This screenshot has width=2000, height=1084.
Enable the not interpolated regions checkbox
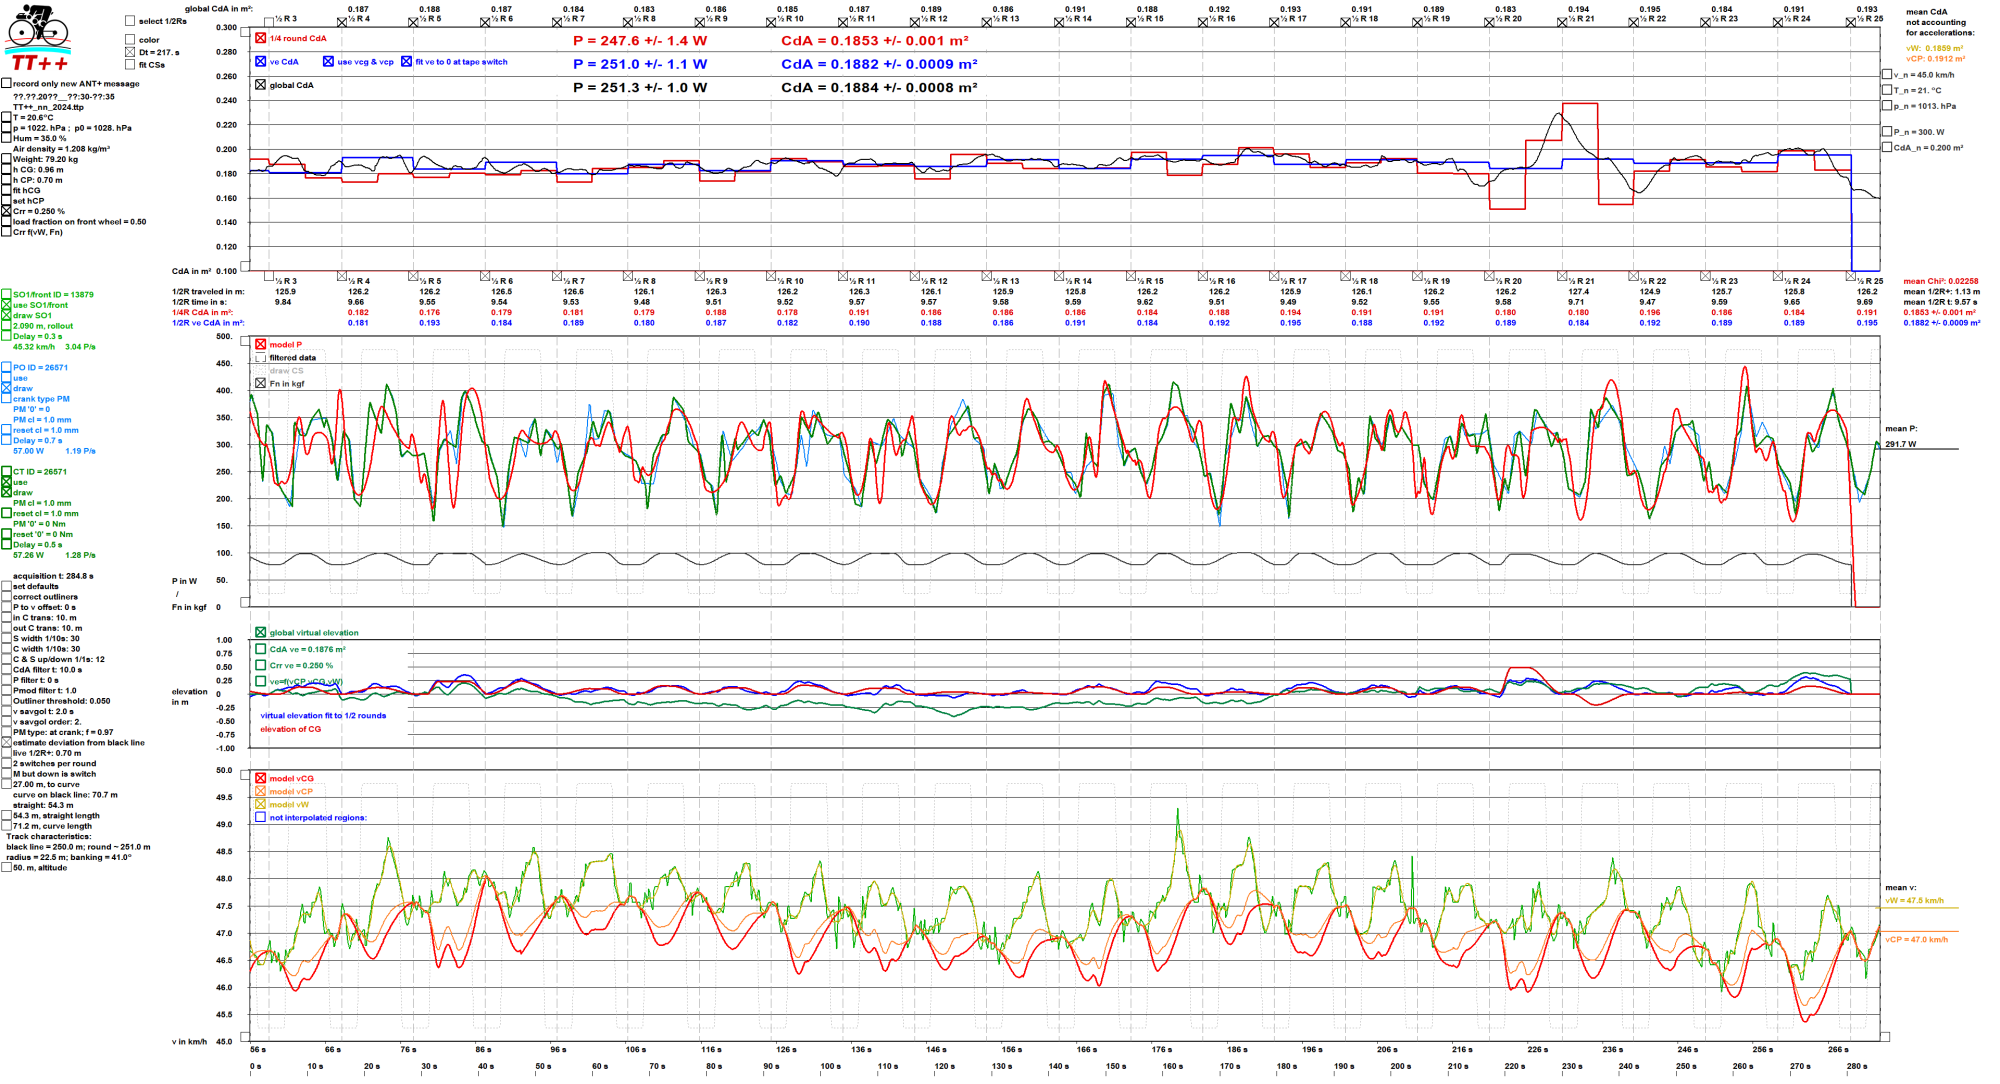click(260, 818)
